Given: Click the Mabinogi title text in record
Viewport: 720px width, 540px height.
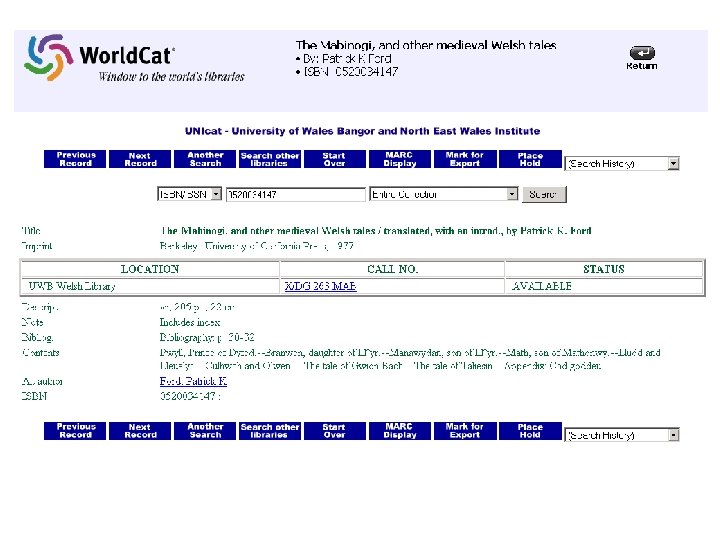Looking at the screenshot, I should click(376, 231).
